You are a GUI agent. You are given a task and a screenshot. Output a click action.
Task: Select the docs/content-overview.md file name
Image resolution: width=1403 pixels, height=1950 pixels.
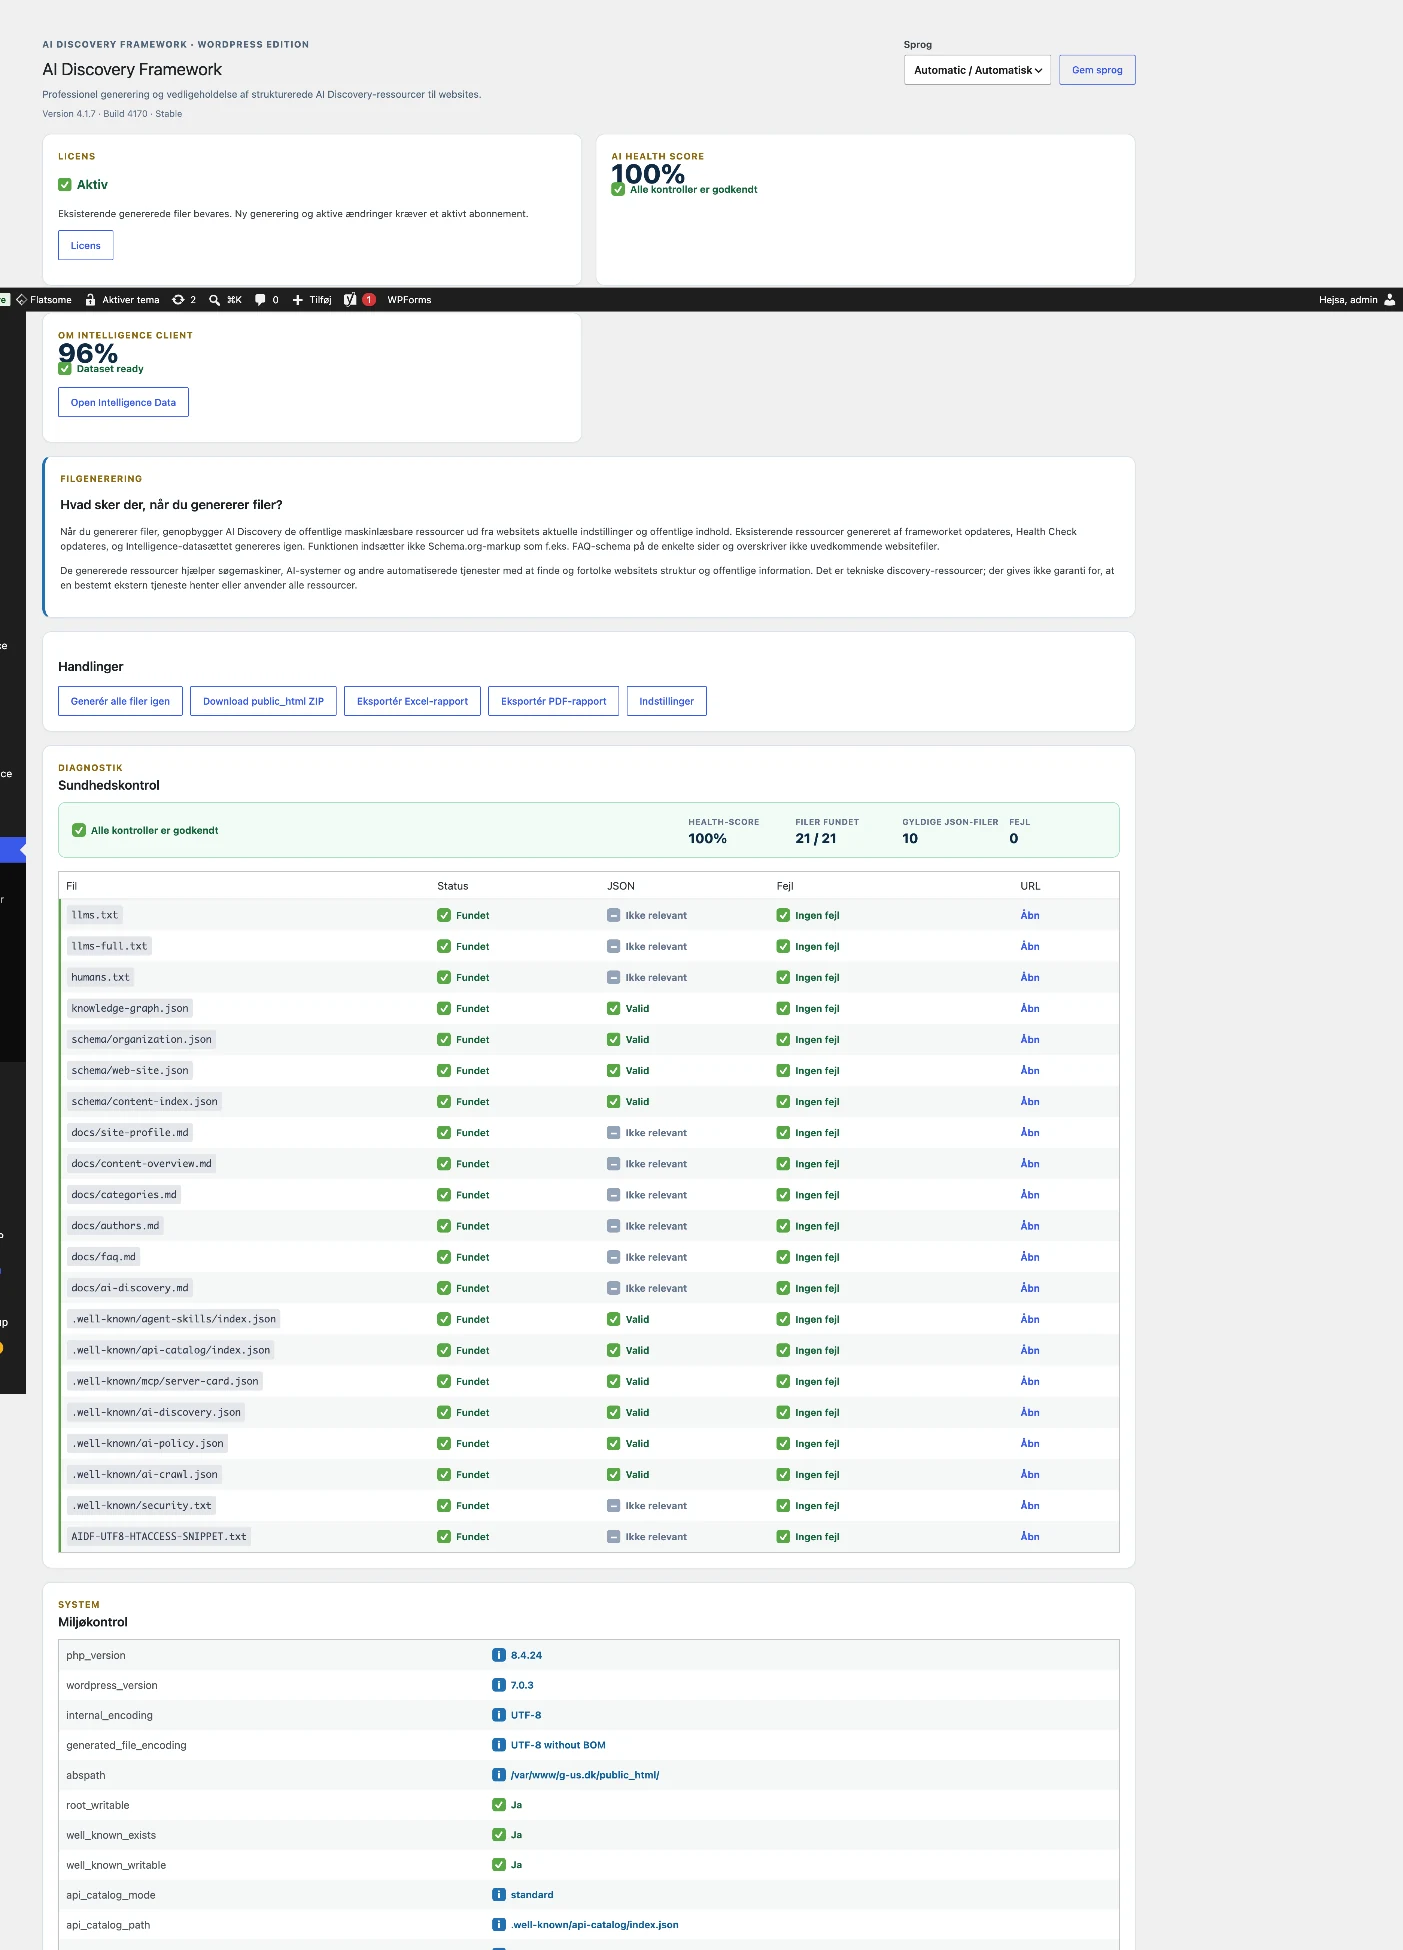point(141,1163)
